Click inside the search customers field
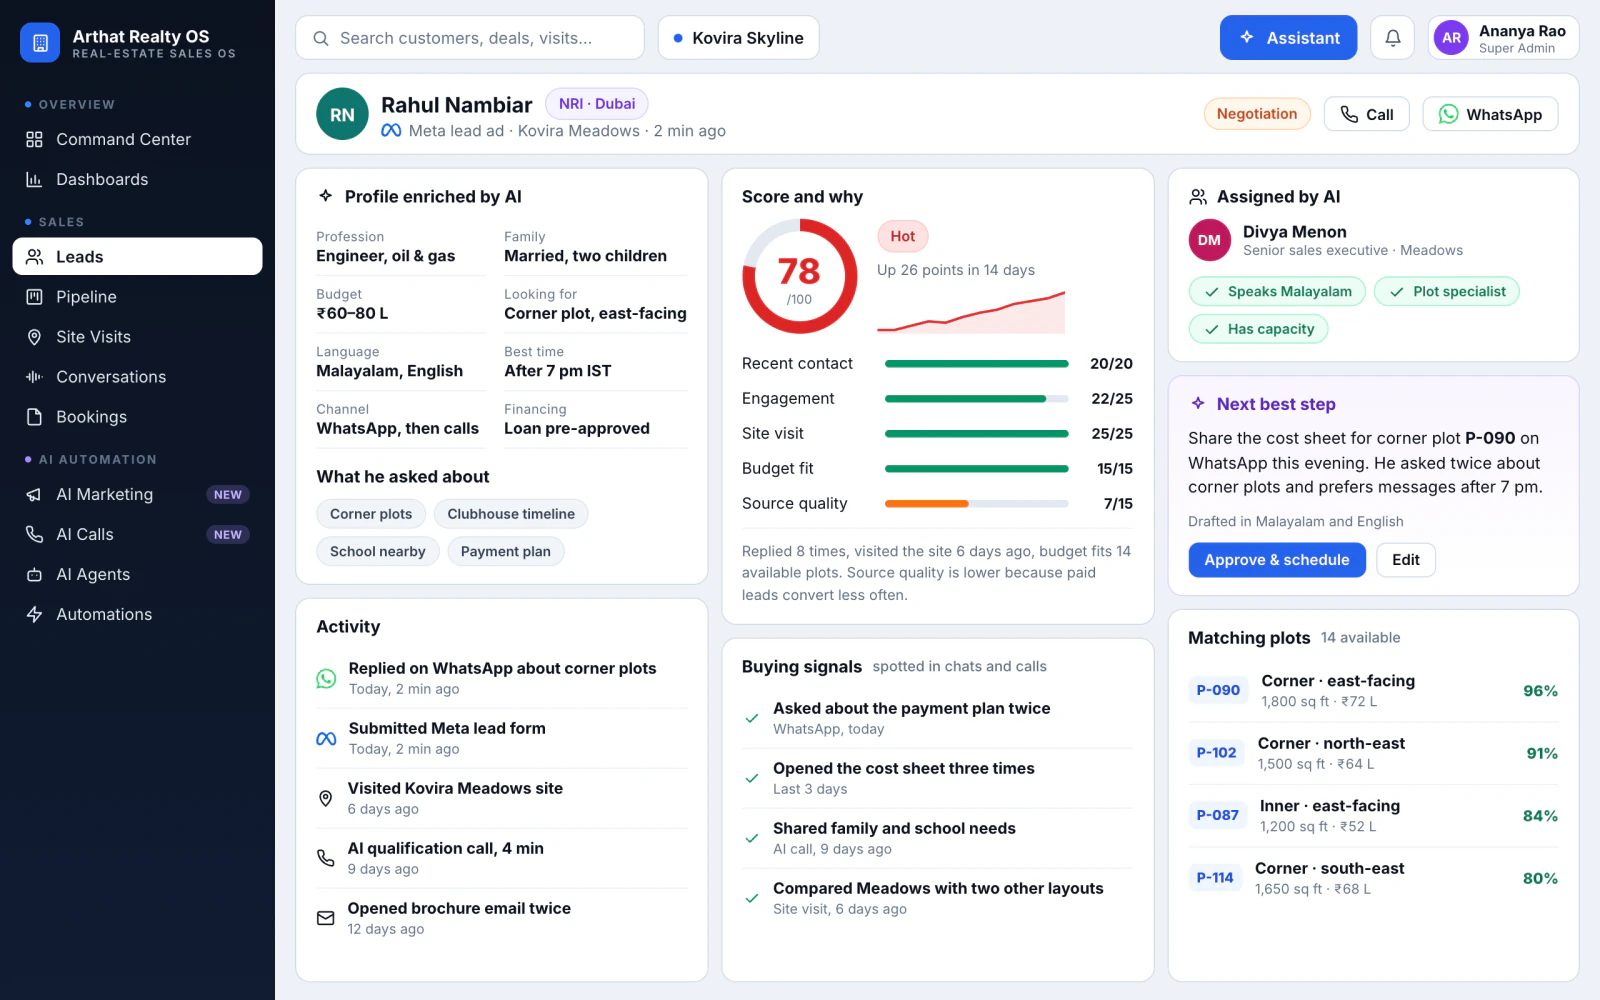1600x1000 pixels. point(470,38)
